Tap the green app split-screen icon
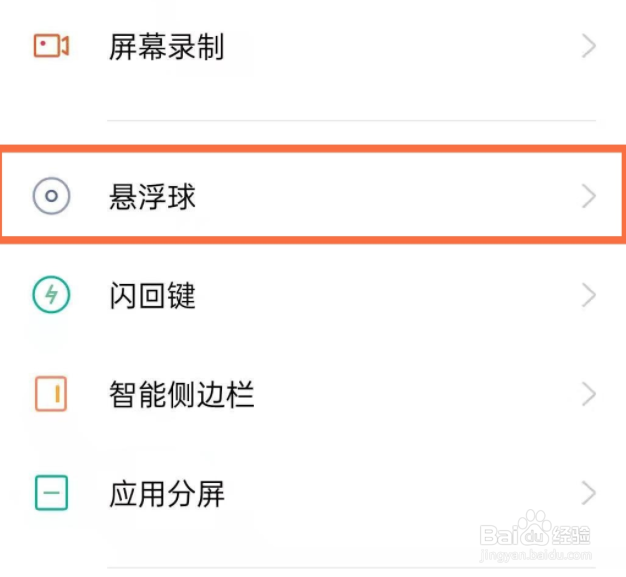The image size is (626, 577). click(x=51, y=493)
